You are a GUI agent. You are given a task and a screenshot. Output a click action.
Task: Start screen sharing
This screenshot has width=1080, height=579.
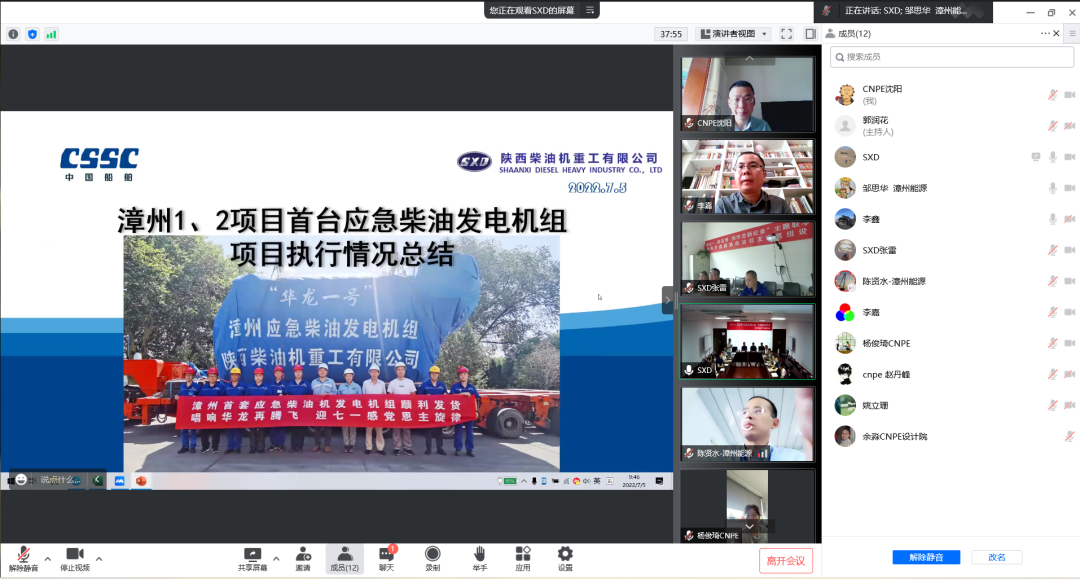click(252, 559)
